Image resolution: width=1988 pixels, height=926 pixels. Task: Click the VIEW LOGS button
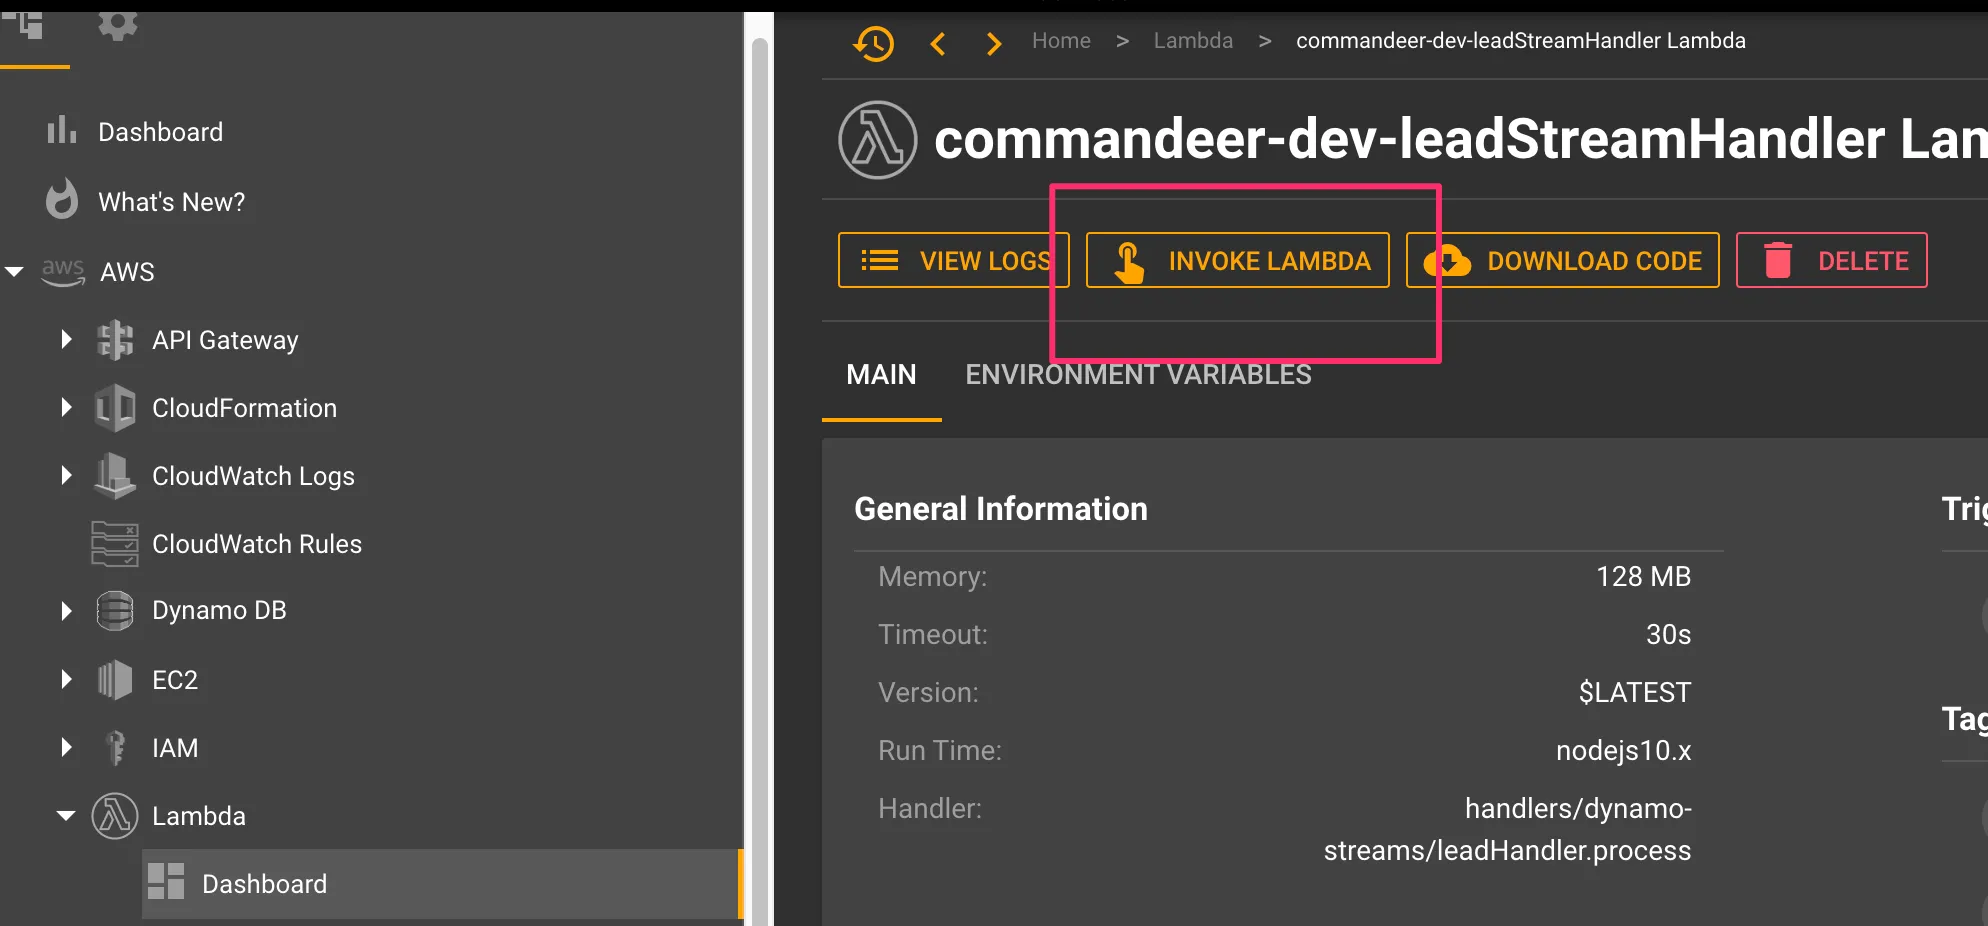954,260
